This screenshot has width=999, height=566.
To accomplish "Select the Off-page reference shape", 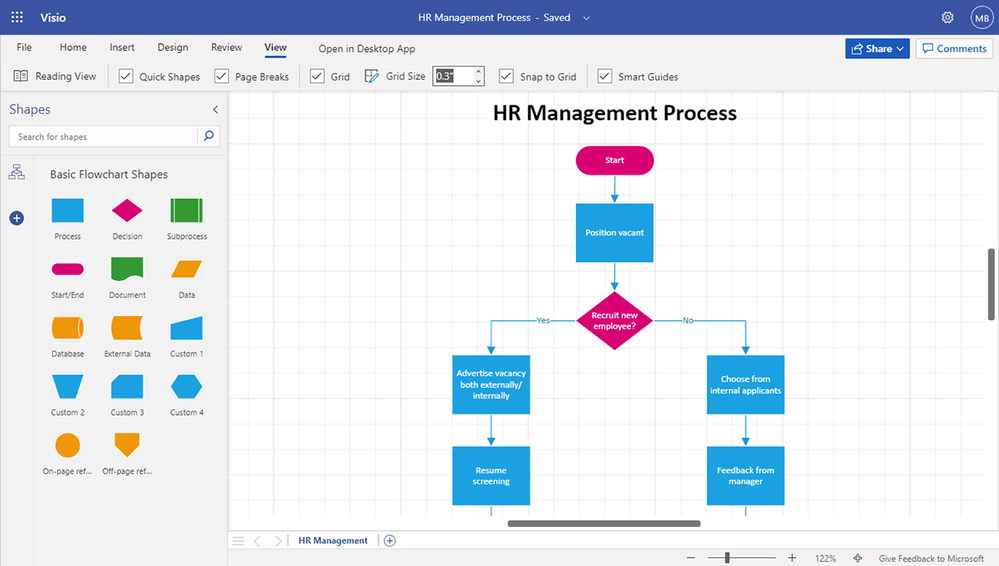I will (127, 445).
